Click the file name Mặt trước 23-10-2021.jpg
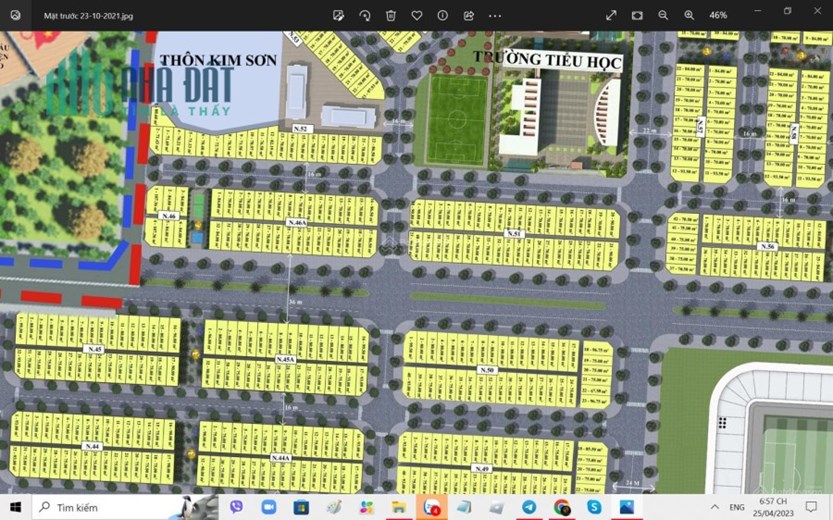Viewport: 833px width, 520px height. 88,16
